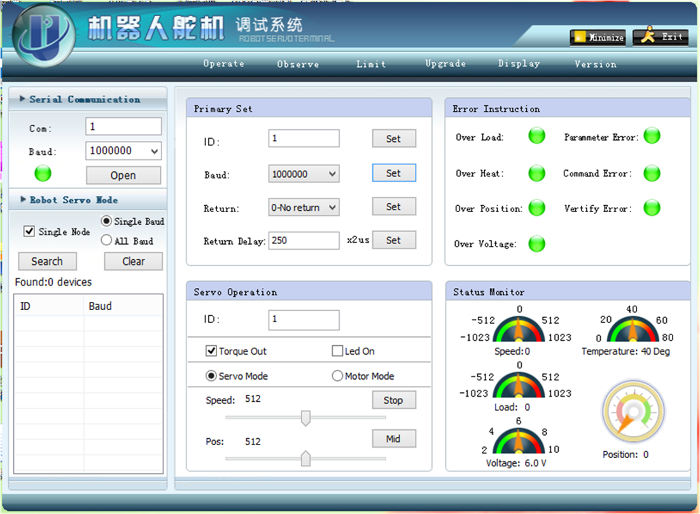Click the Speed slider handle
Screen dimensions: 700x514
(x=306, y=418)
